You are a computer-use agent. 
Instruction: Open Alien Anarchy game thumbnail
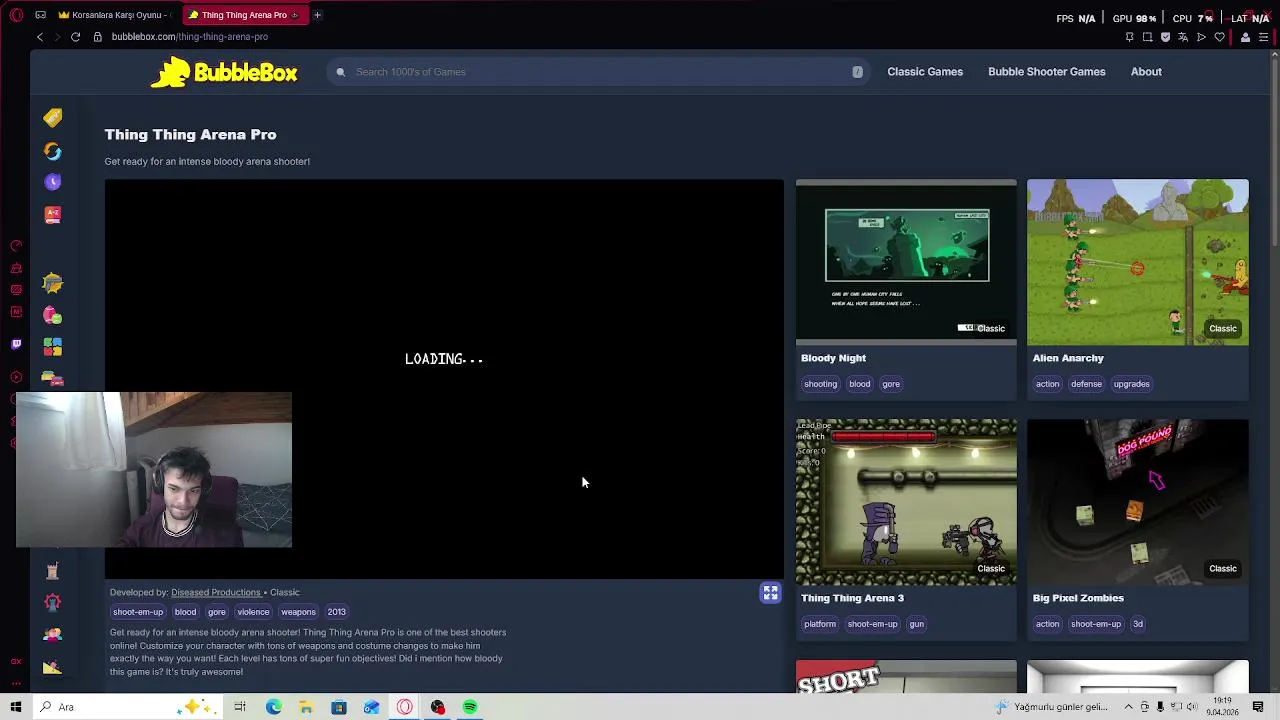1138,262
